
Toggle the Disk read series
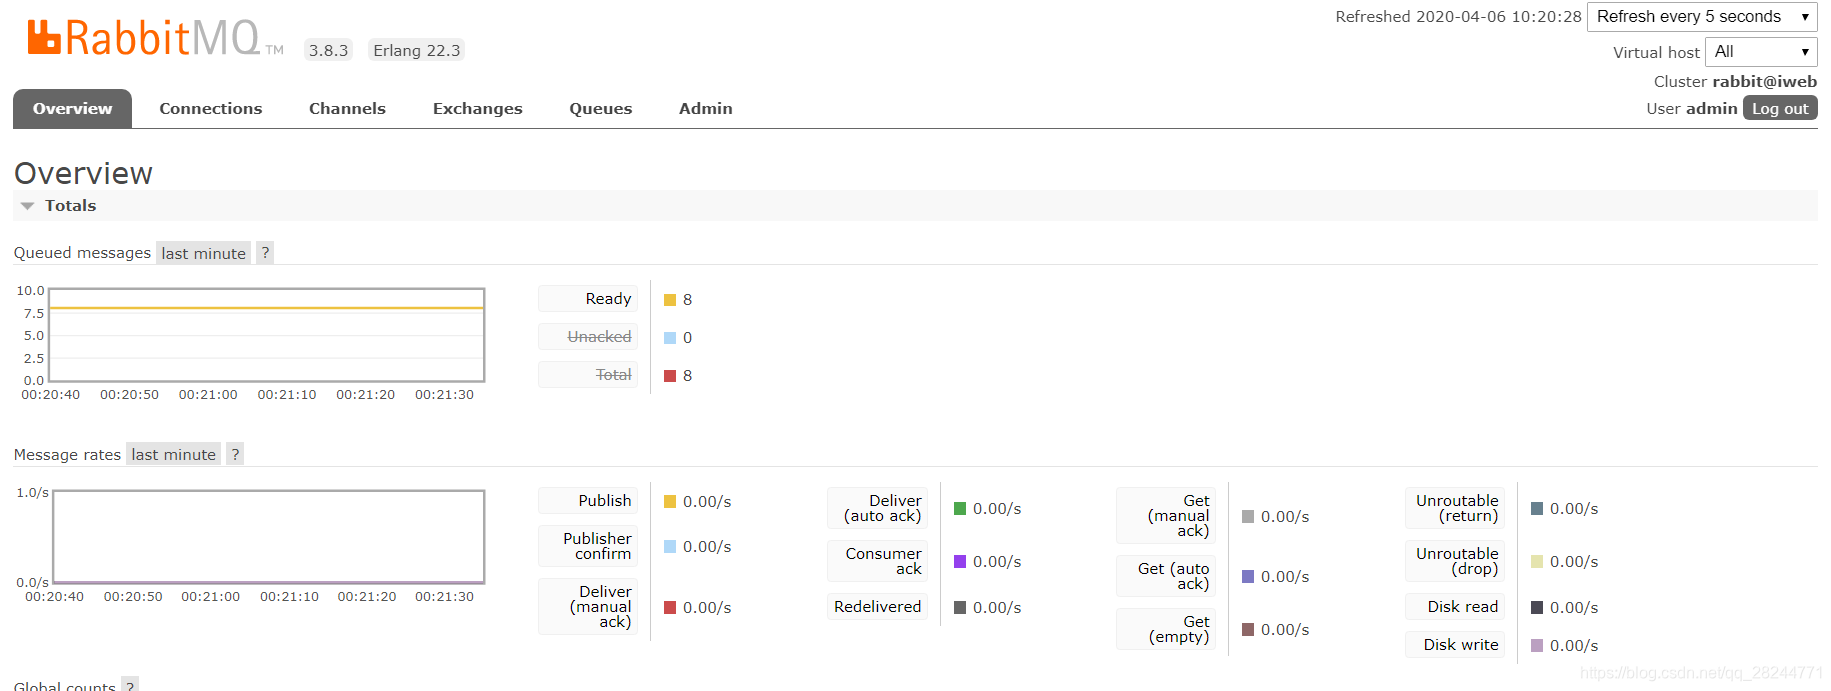click(1455, 607)
